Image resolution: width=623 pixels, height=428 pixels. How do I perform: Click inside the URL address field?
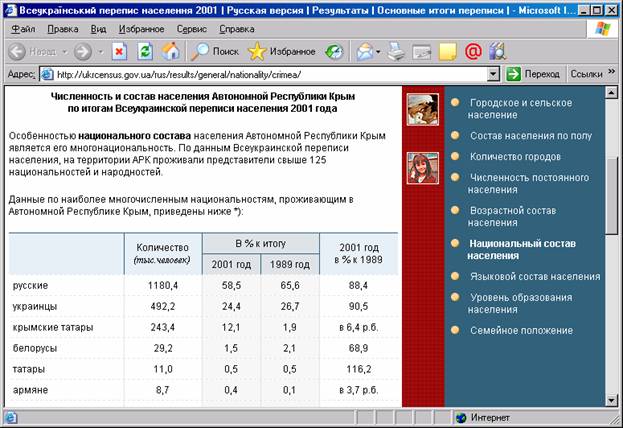coord(270,74)
